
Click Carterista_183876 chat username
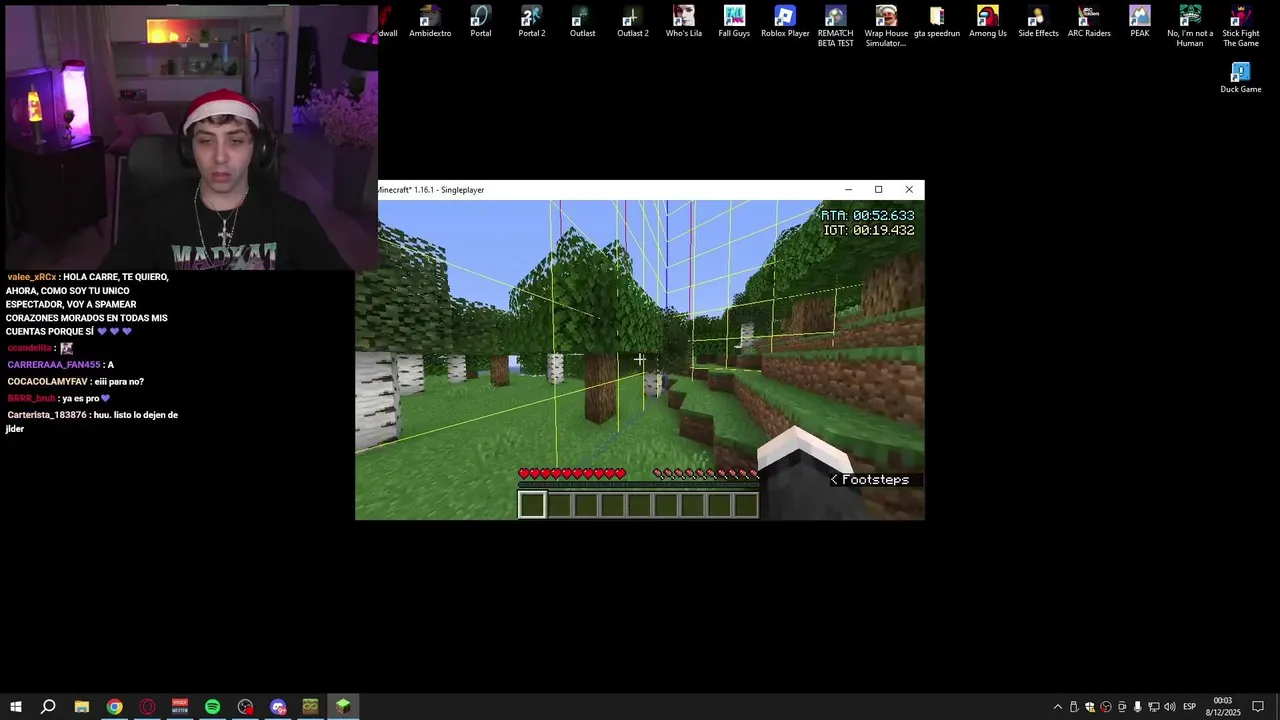click(x=46, y=415)
